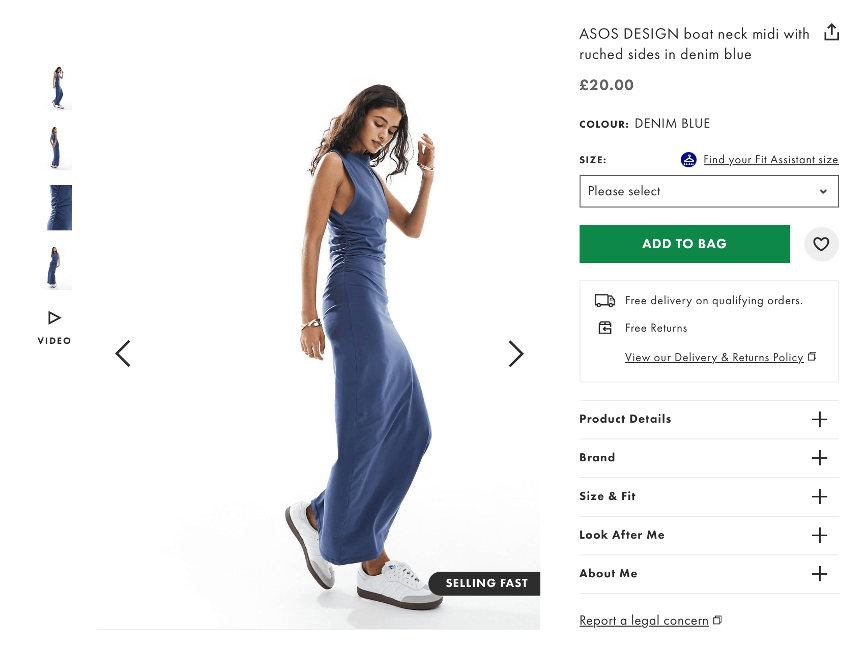This screenshot has height=648, width=866.
Task: Open Find your Fit Assistant size
Action: [770, 159]
